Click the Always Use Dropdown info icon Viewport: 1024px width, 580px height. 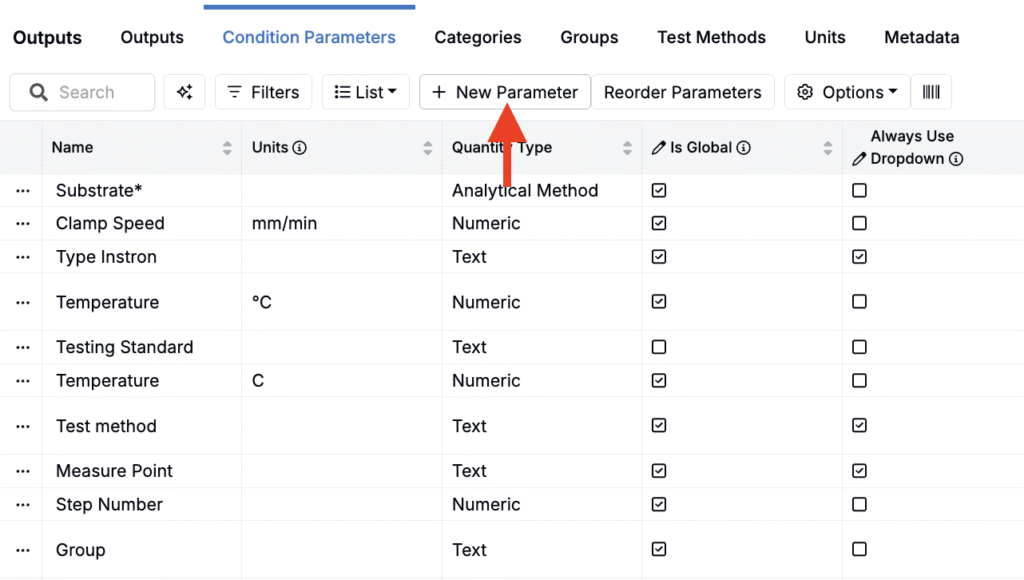[955, 159]
